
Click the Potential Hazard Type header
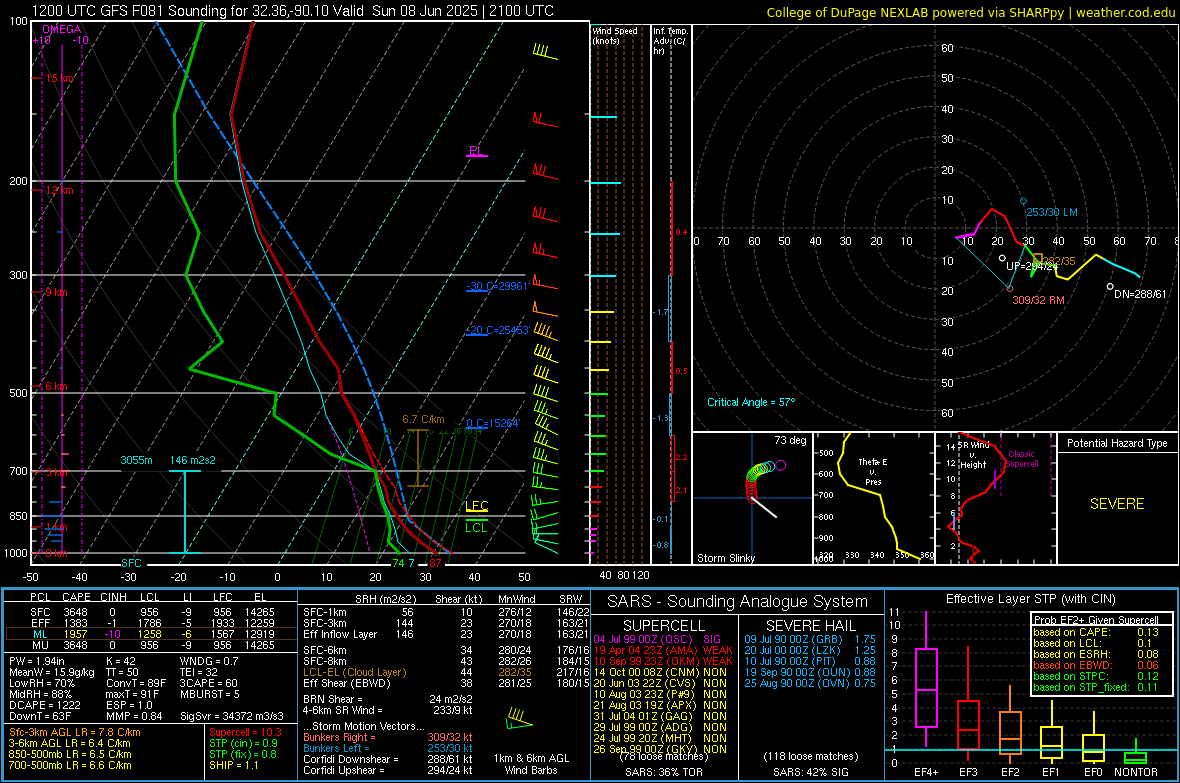pos(1117,443)
